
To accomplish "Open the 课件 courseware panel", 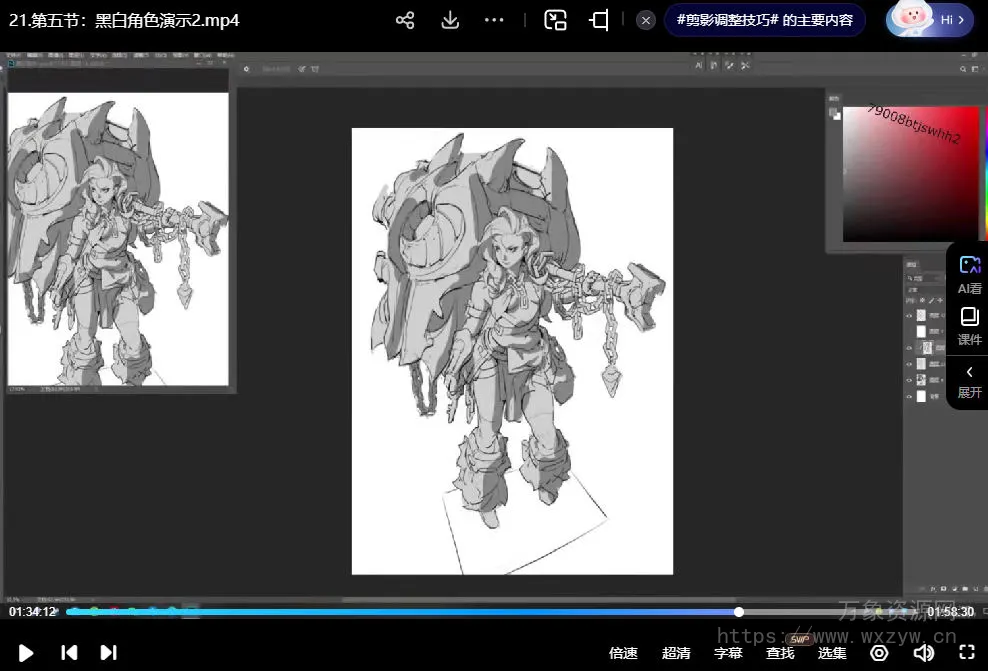I will coord(969,327).
